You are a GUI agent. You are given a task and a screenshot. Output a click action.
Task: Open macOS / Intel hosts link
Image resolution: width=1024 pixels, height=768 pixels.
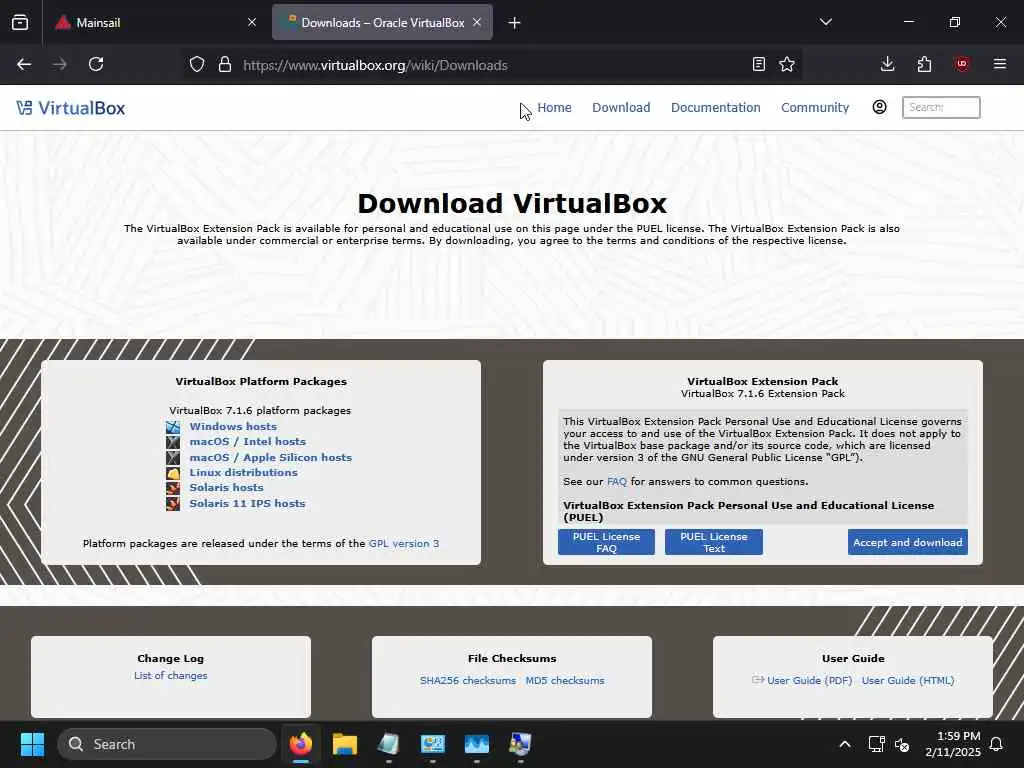coord(248,441)
